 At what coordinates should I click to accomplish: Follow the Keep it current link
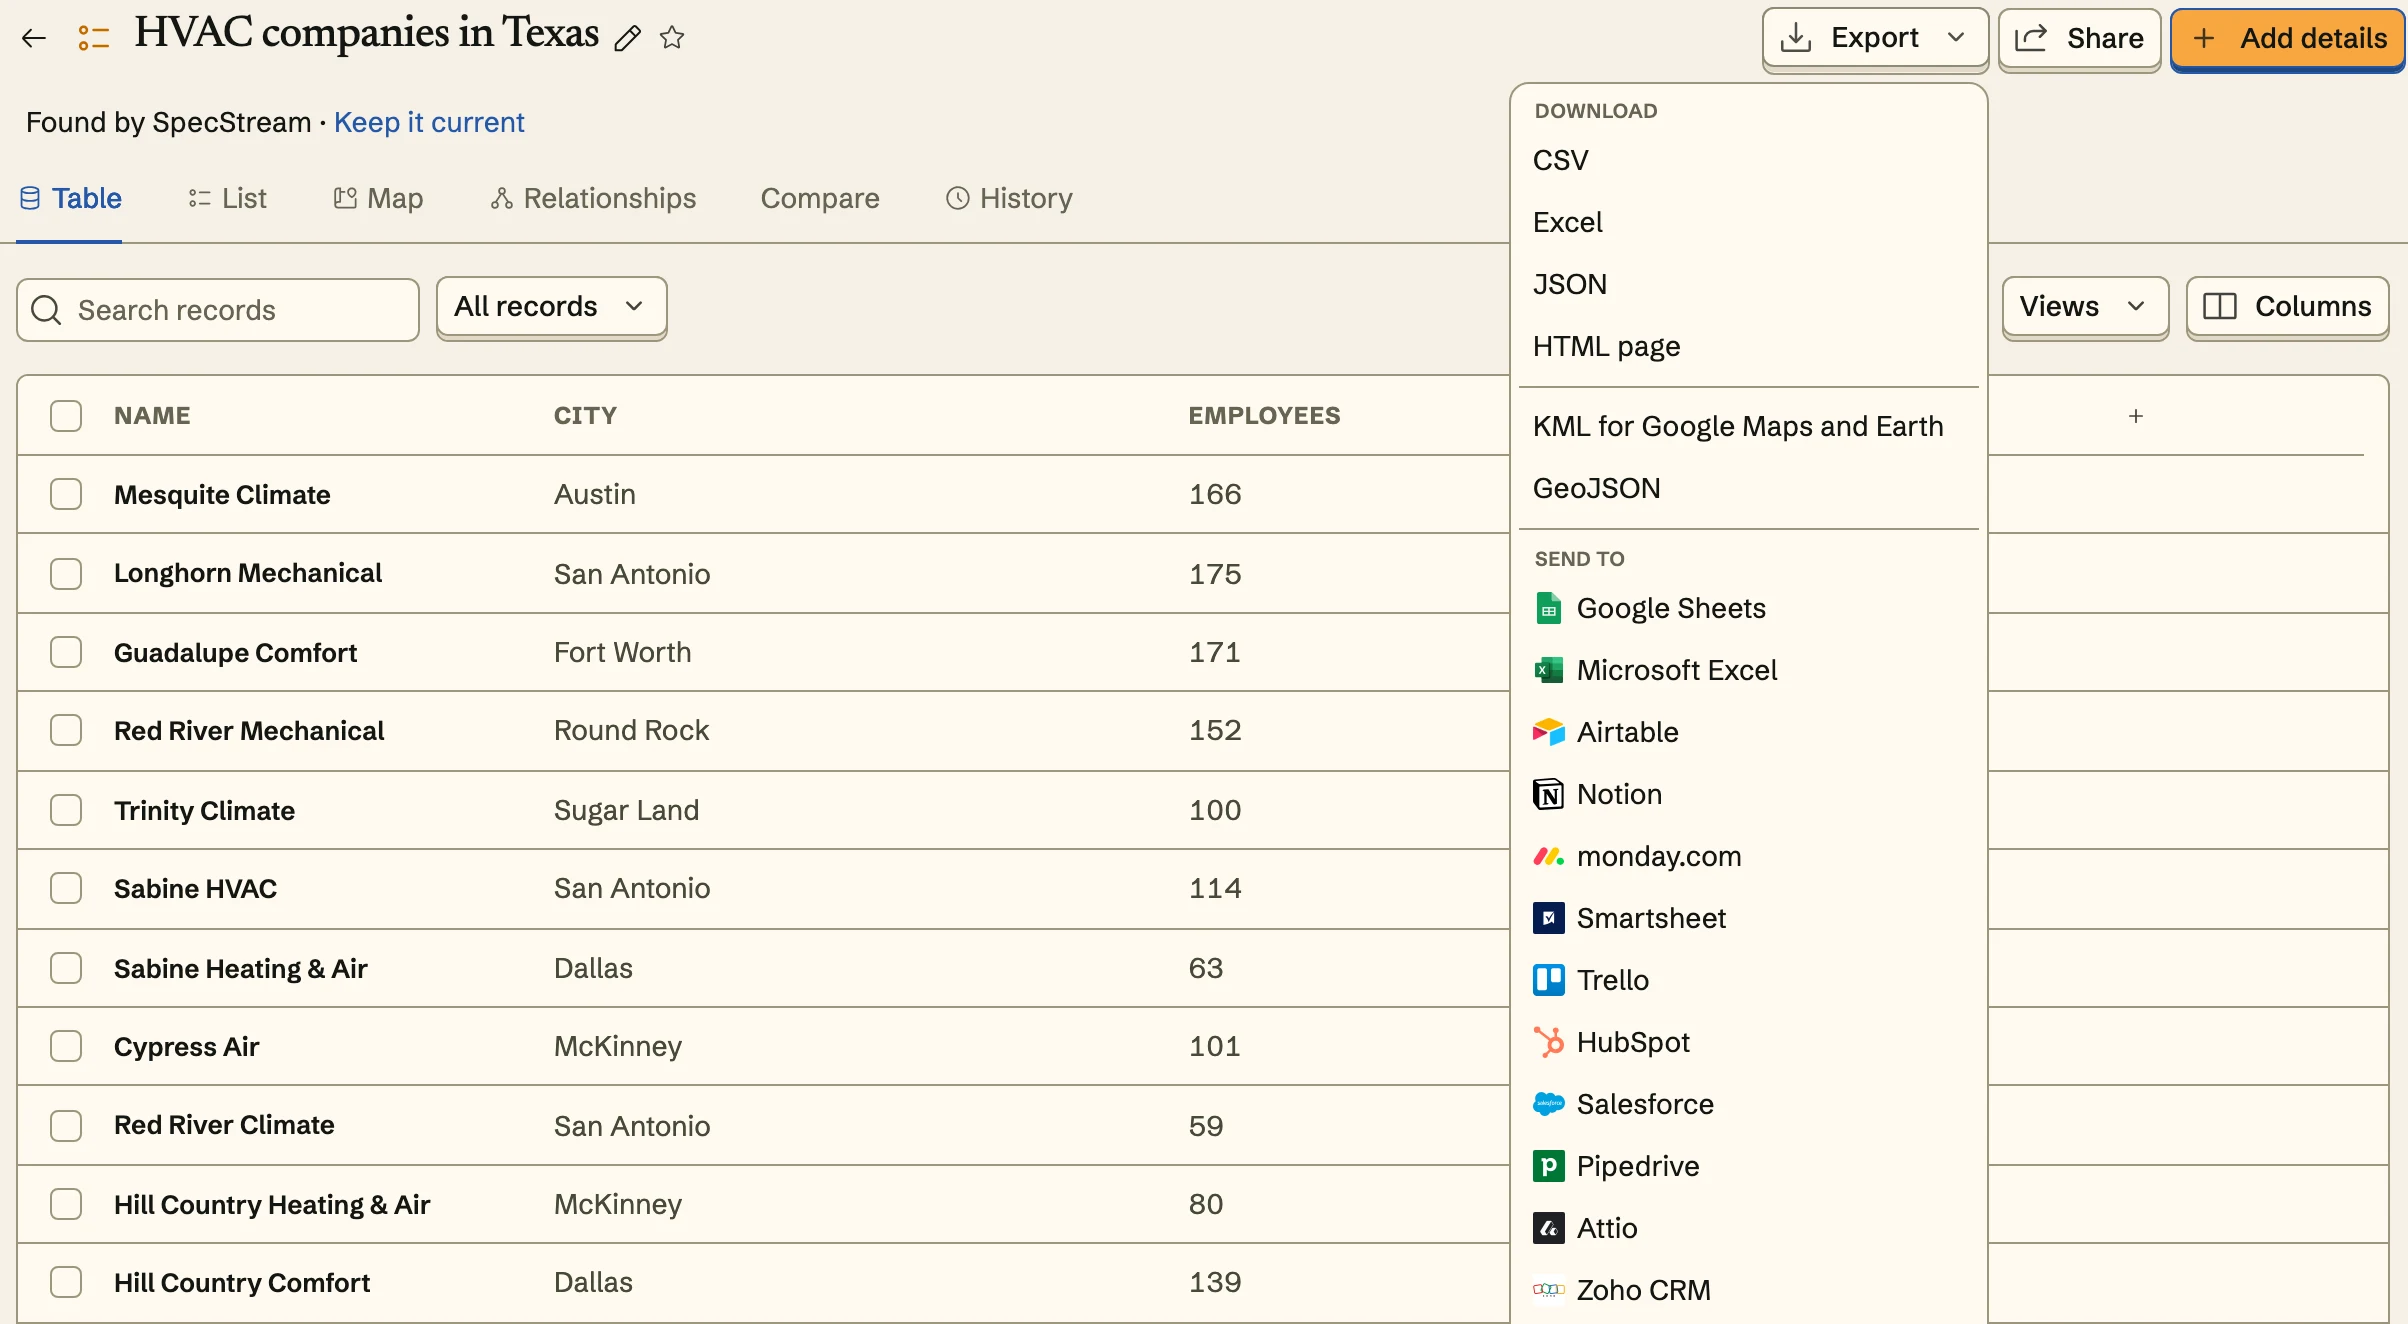pos(429,122)
